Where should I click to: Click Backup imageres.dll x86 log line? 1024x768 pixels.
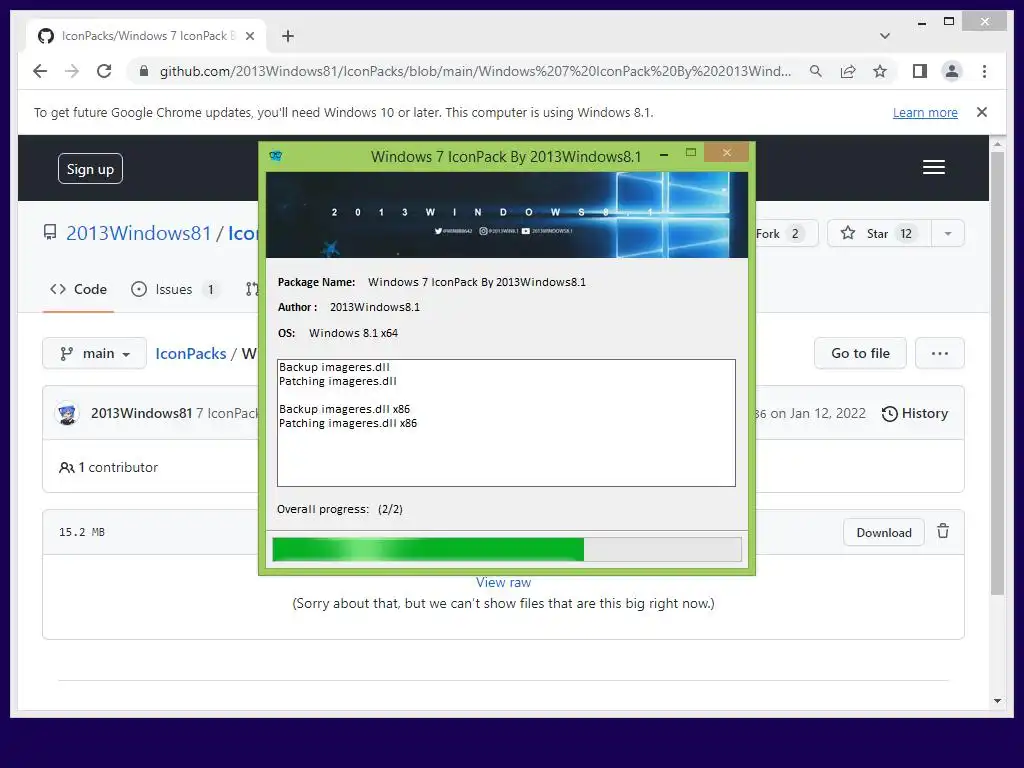coord(344,409)
